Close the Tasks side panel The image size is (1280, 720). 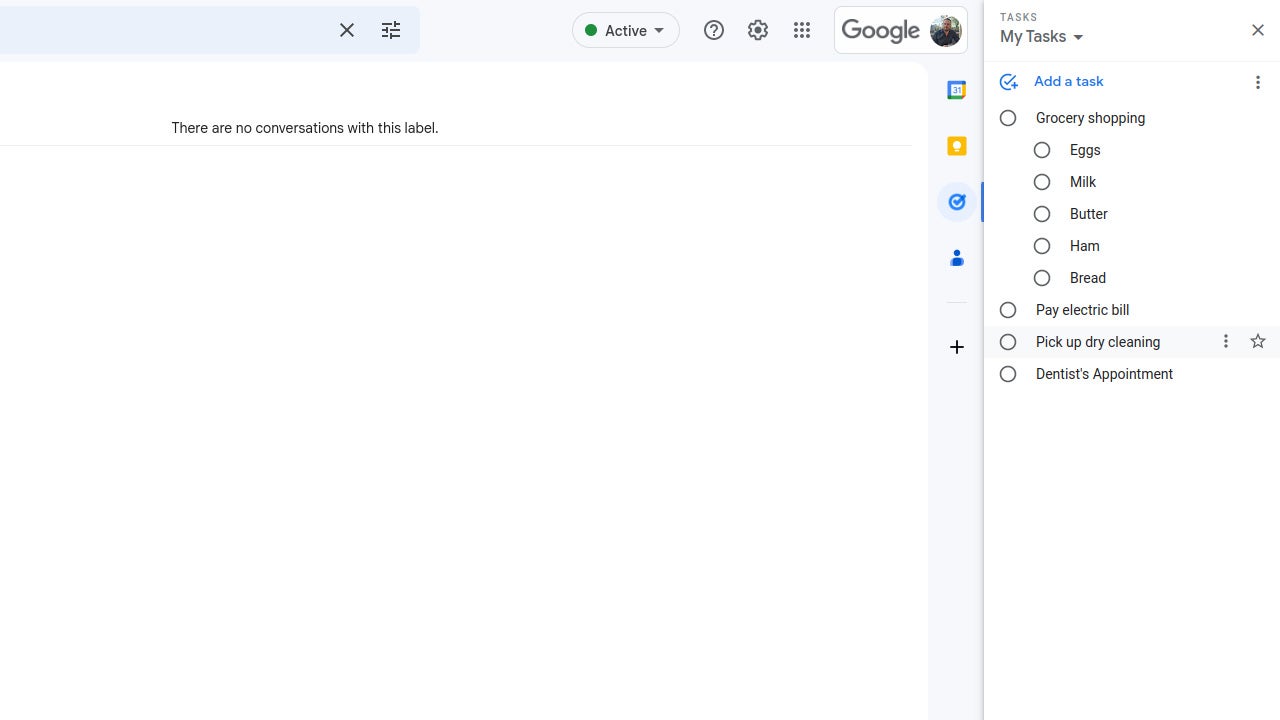[x=1258, y=30]
